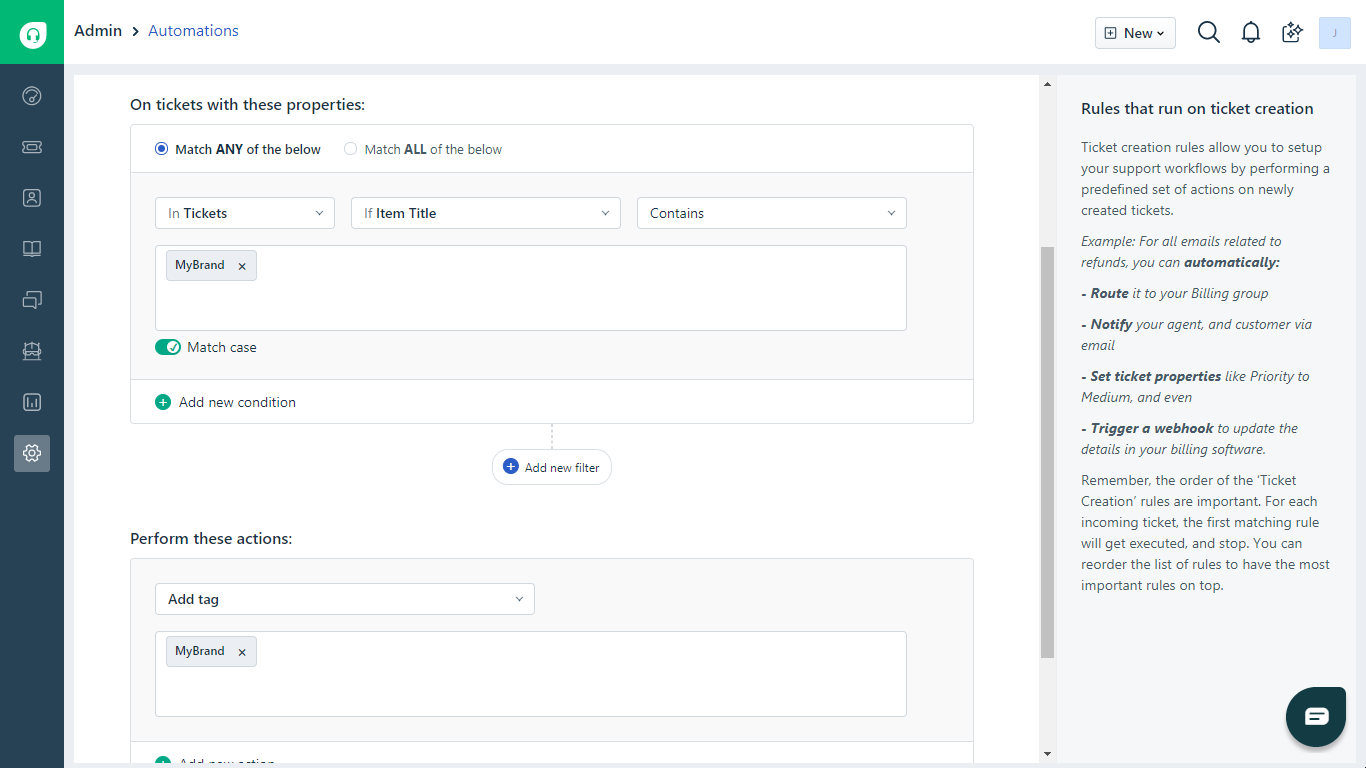Open the Freddy AI sparkle icon
1366x768 pixels.
[x=1293, y=33]
